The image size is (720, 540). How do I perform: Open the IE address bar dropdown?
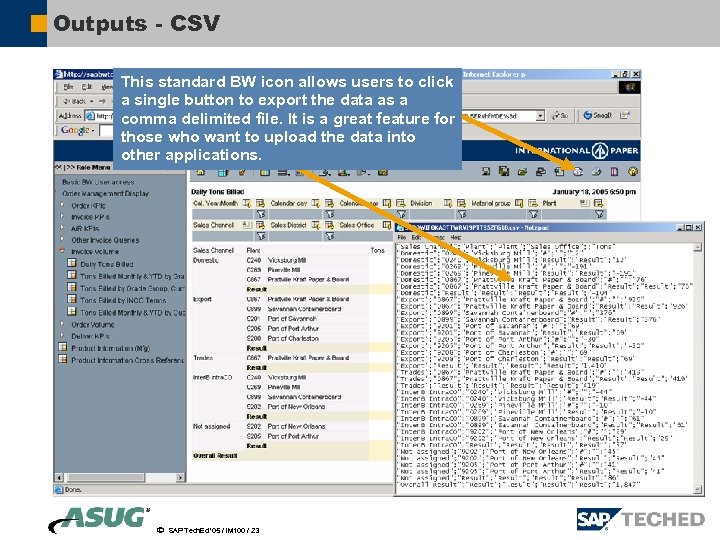pyautogui.click(x=540, y=116)
